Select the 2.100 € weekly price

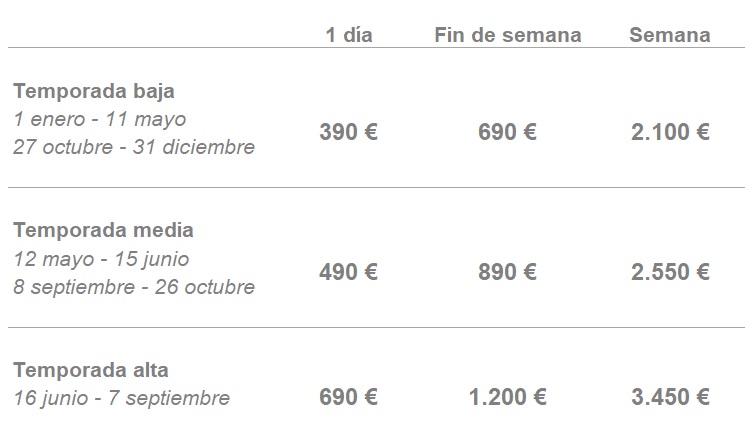[x=670, y=132]
